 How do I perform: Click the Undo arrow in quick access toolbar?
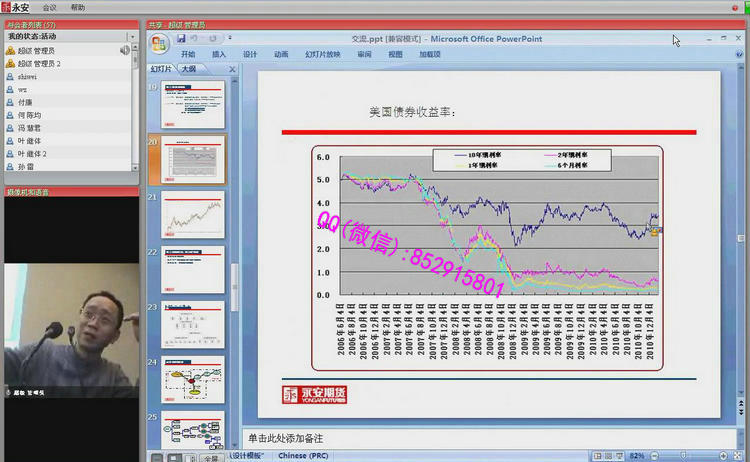(195, 38)
